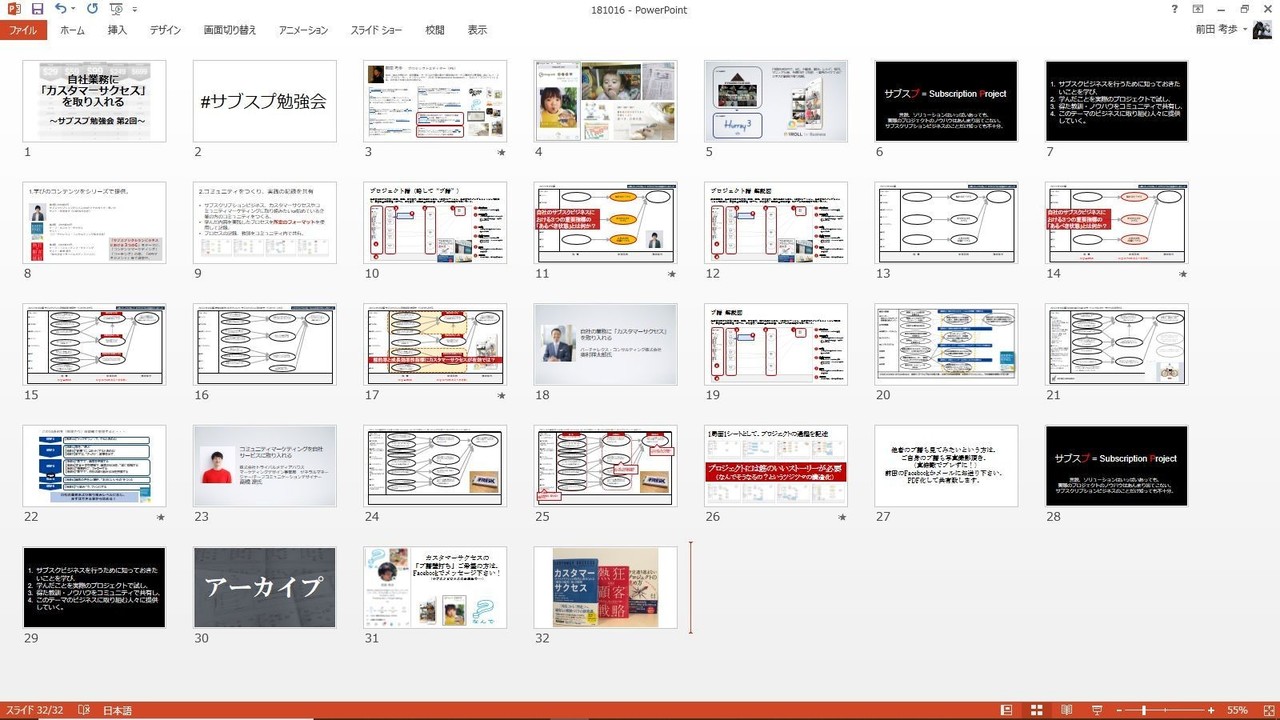Click the Undo arrow icon
This screenshot has width=1280, height=720.
(60, 9)
